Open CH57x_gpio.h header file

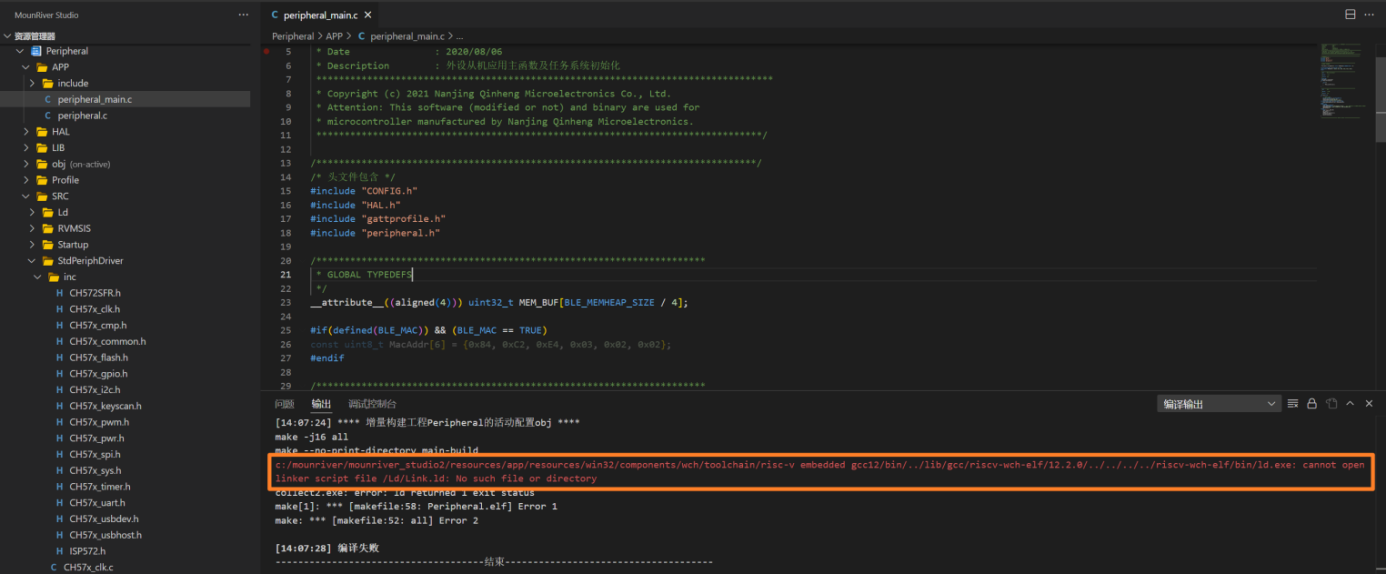coord(98,374)
